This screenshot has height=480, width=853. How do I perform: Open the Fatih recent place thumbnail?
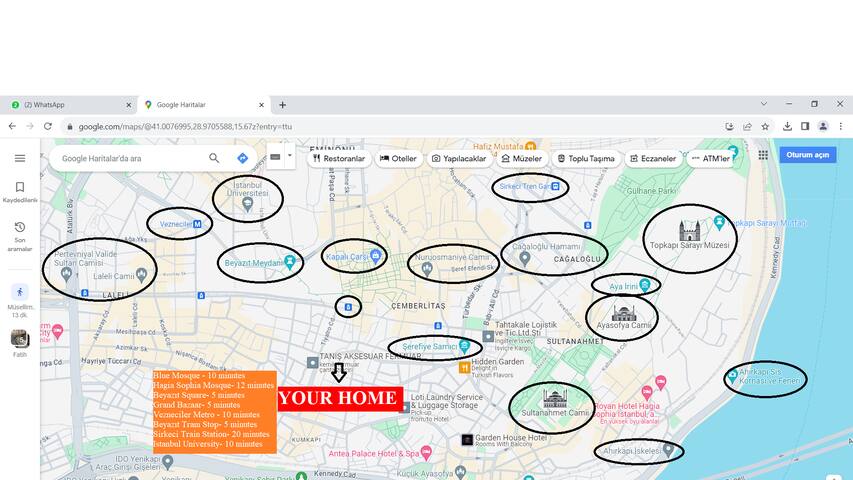pyautogui.click(x=20, y=340)
